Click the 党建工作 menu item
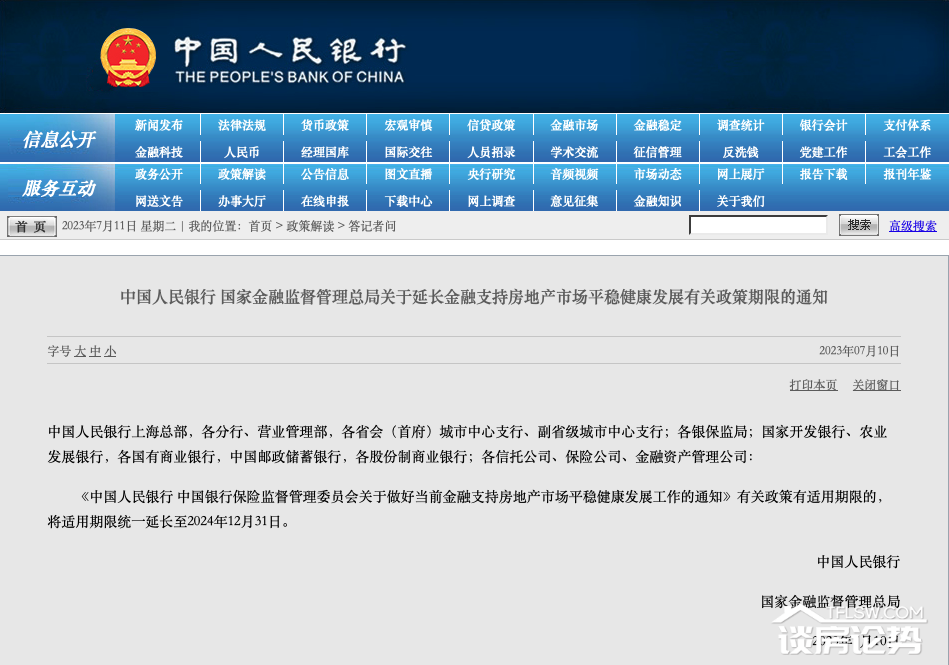The image size is (949, 665). [x=823, y=152]
